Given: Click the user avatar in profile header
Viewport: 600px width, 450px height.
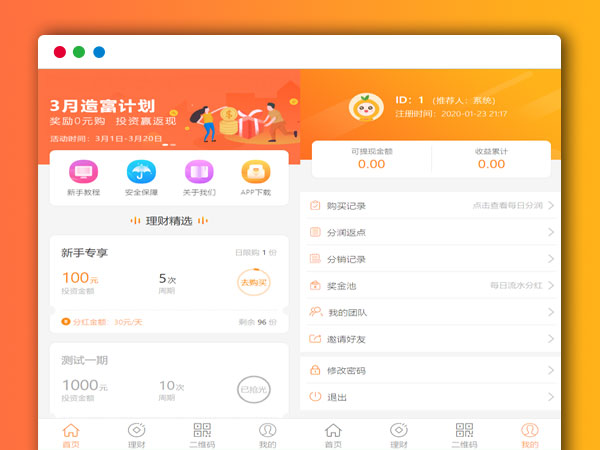Looking at the screenshot, I should (x=366, y=107).
